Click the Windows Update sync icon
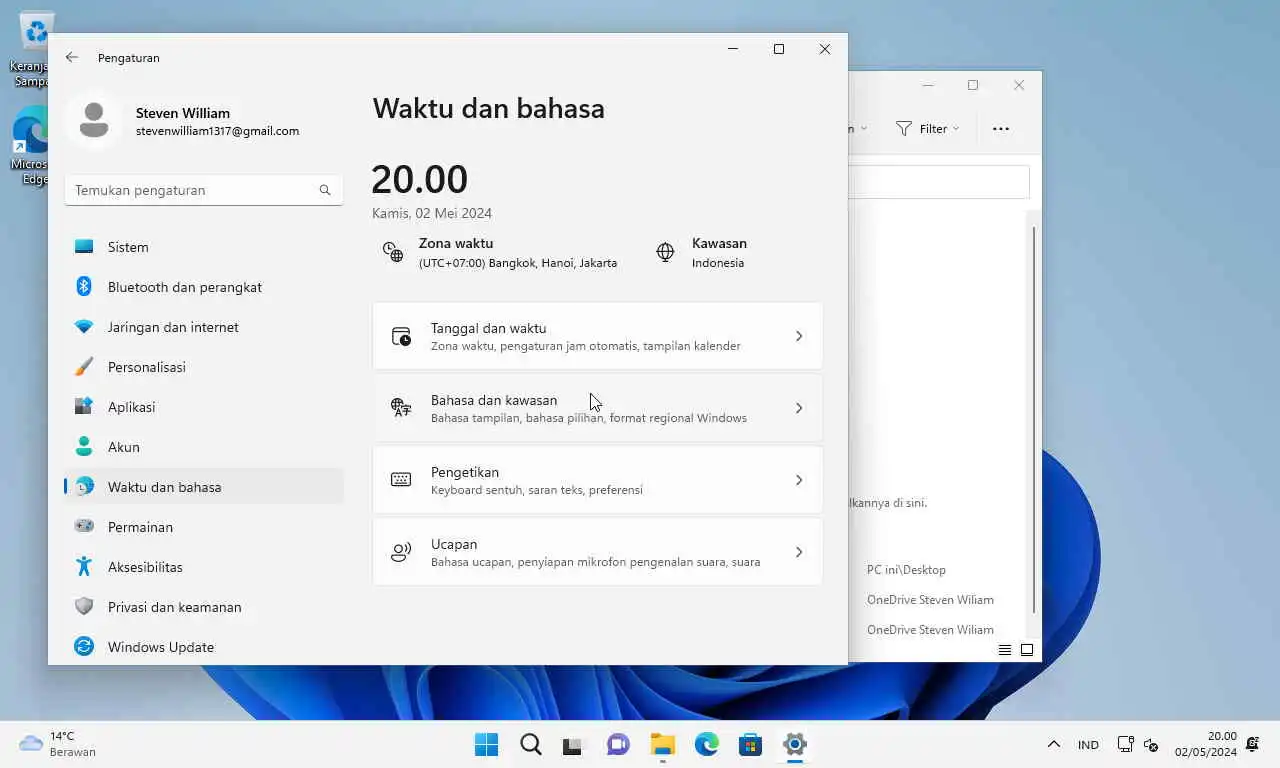This screenshot has height=768, width=1280. coord(84,647)
